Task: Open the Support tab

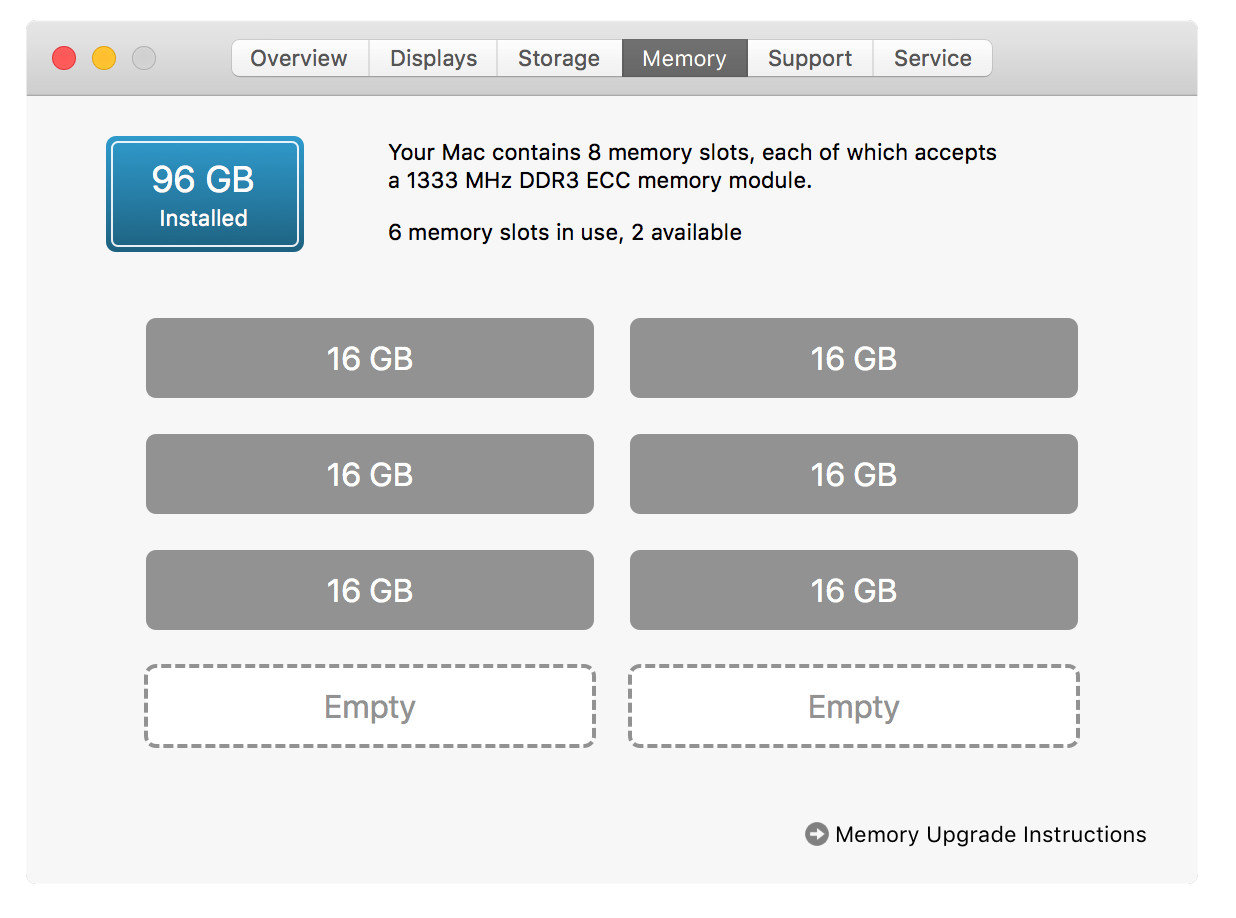Action: 810,58
